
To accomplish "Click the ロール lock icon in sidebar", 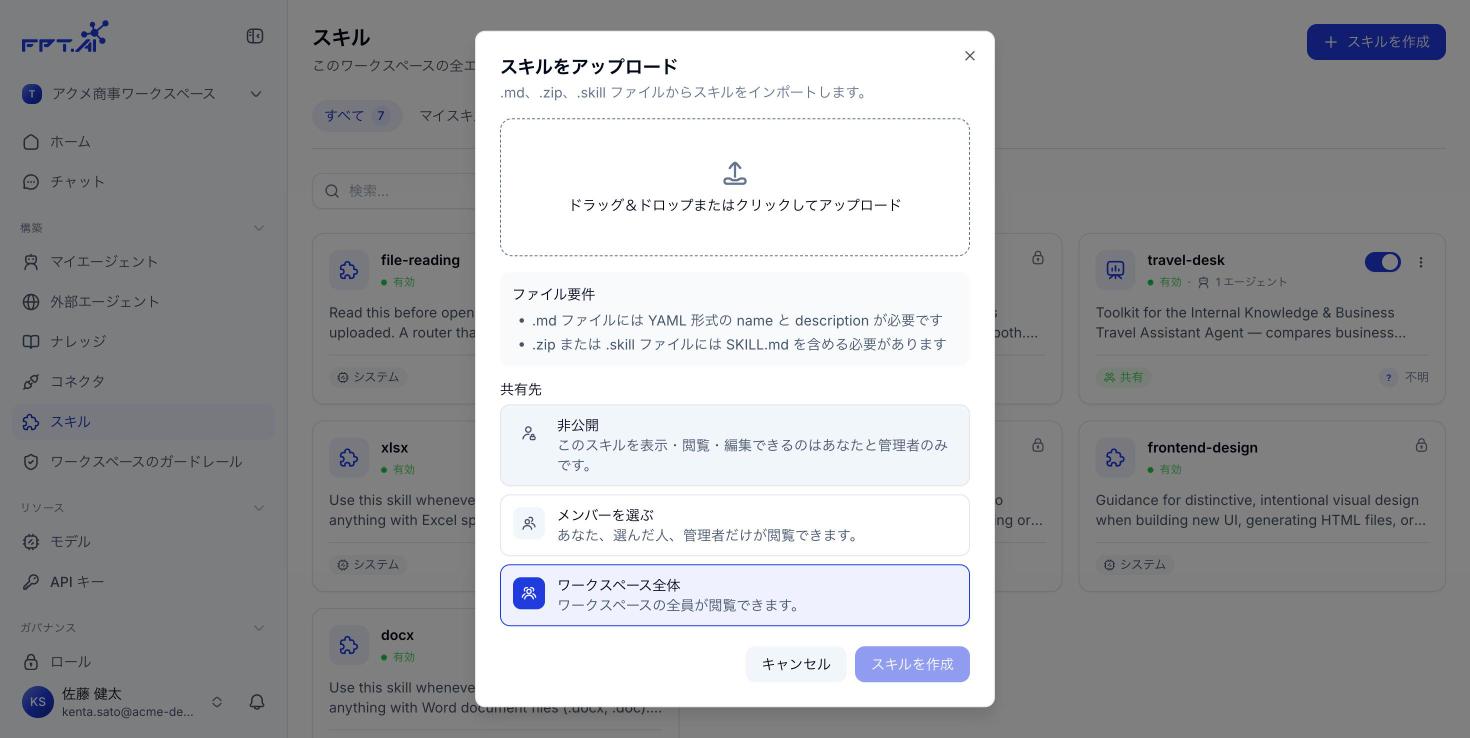I will pyautogui.click(x=31, y=662).
